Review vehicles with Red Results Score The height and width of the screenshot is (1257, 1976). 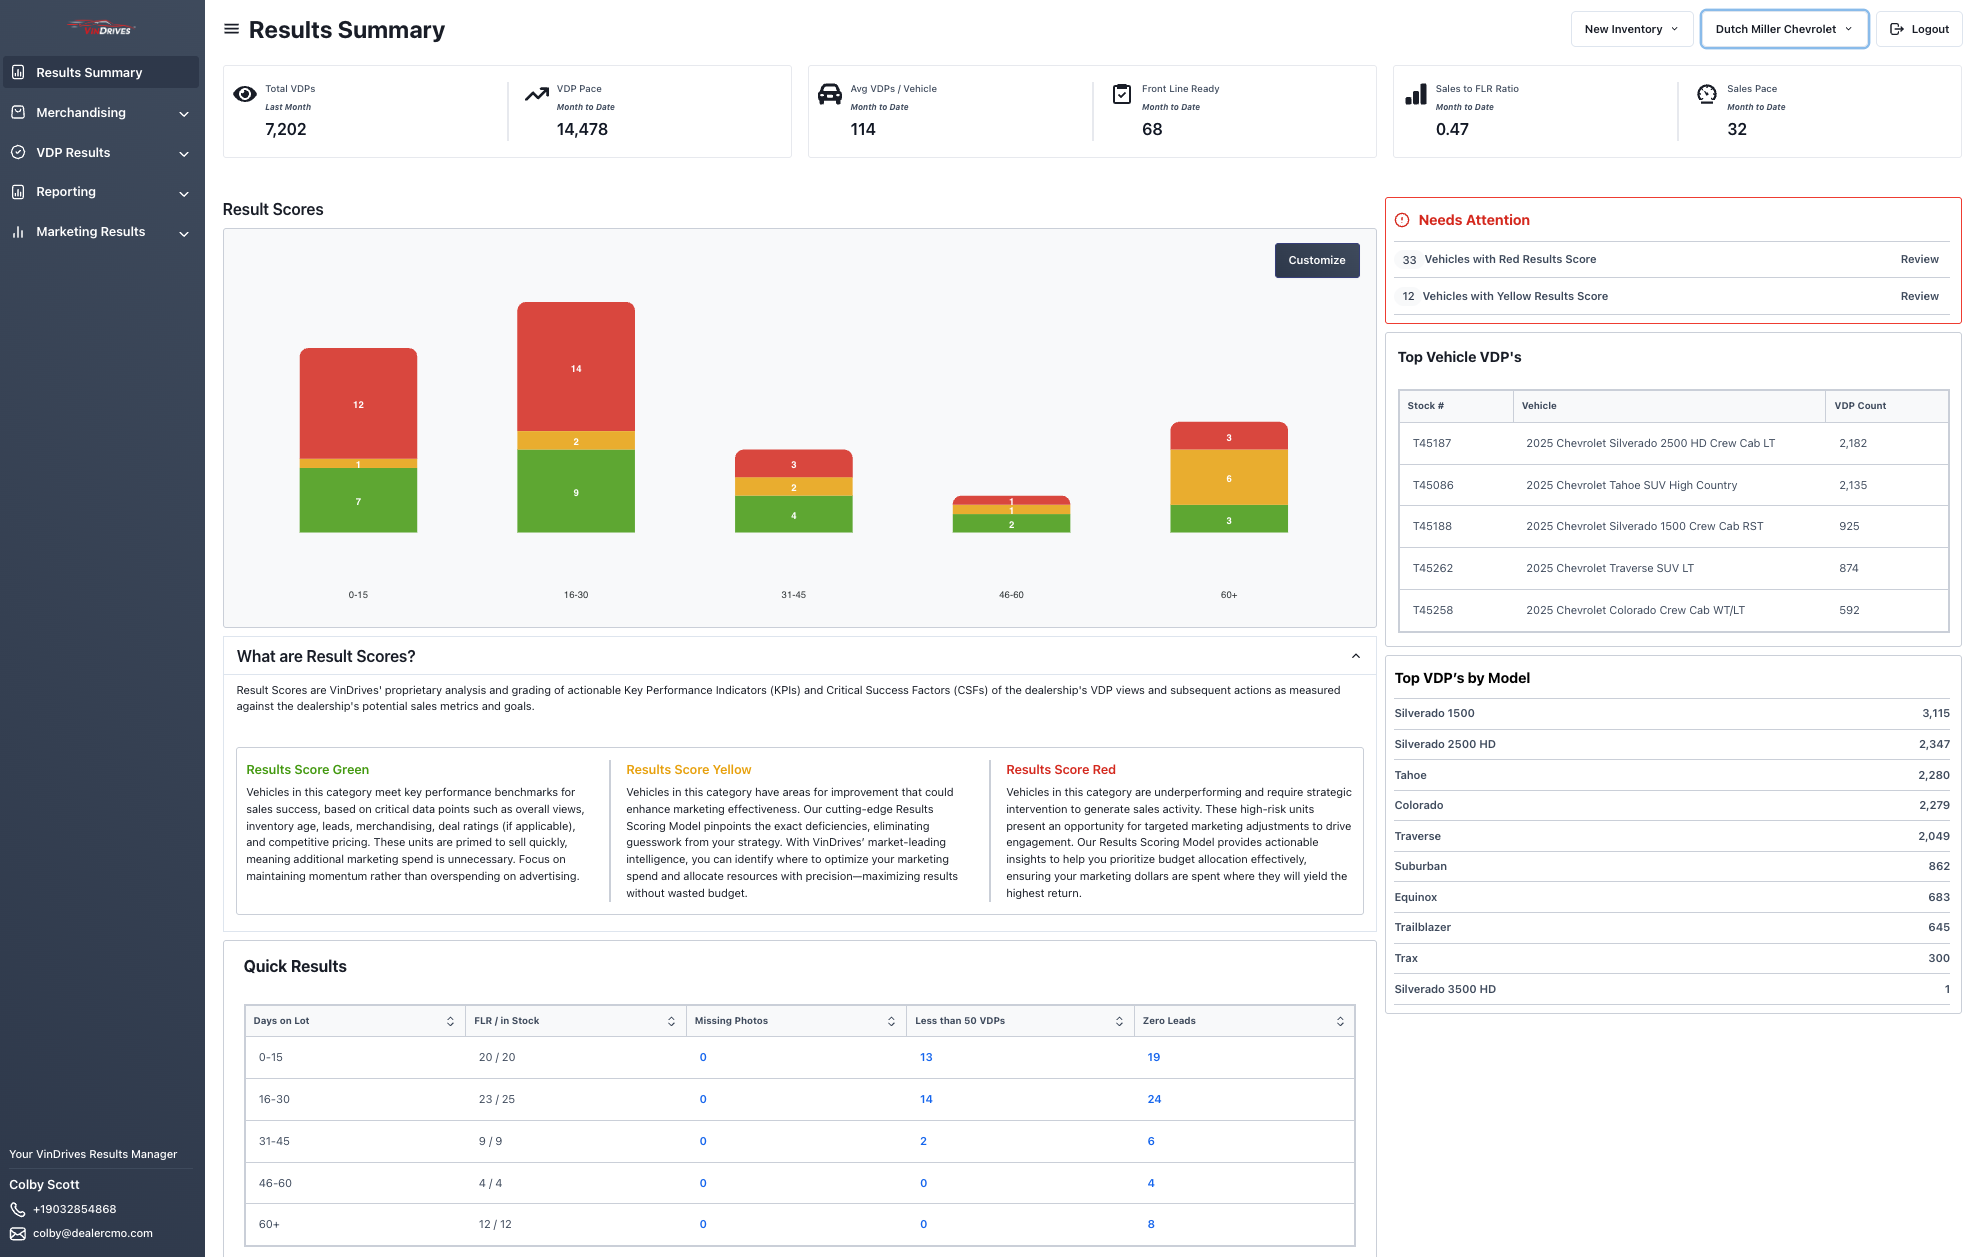coord(1919,259)
